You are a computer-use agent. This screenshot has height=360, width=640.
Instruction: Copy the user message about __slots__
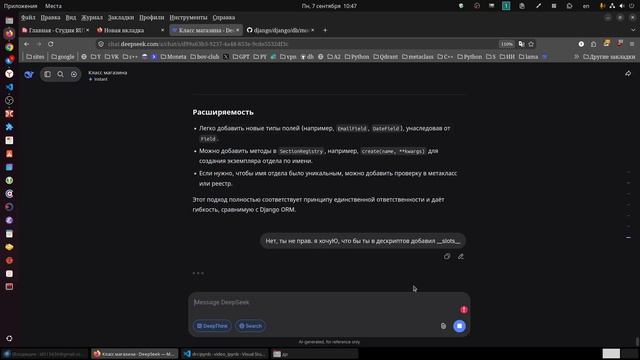(x=447, y=256)
